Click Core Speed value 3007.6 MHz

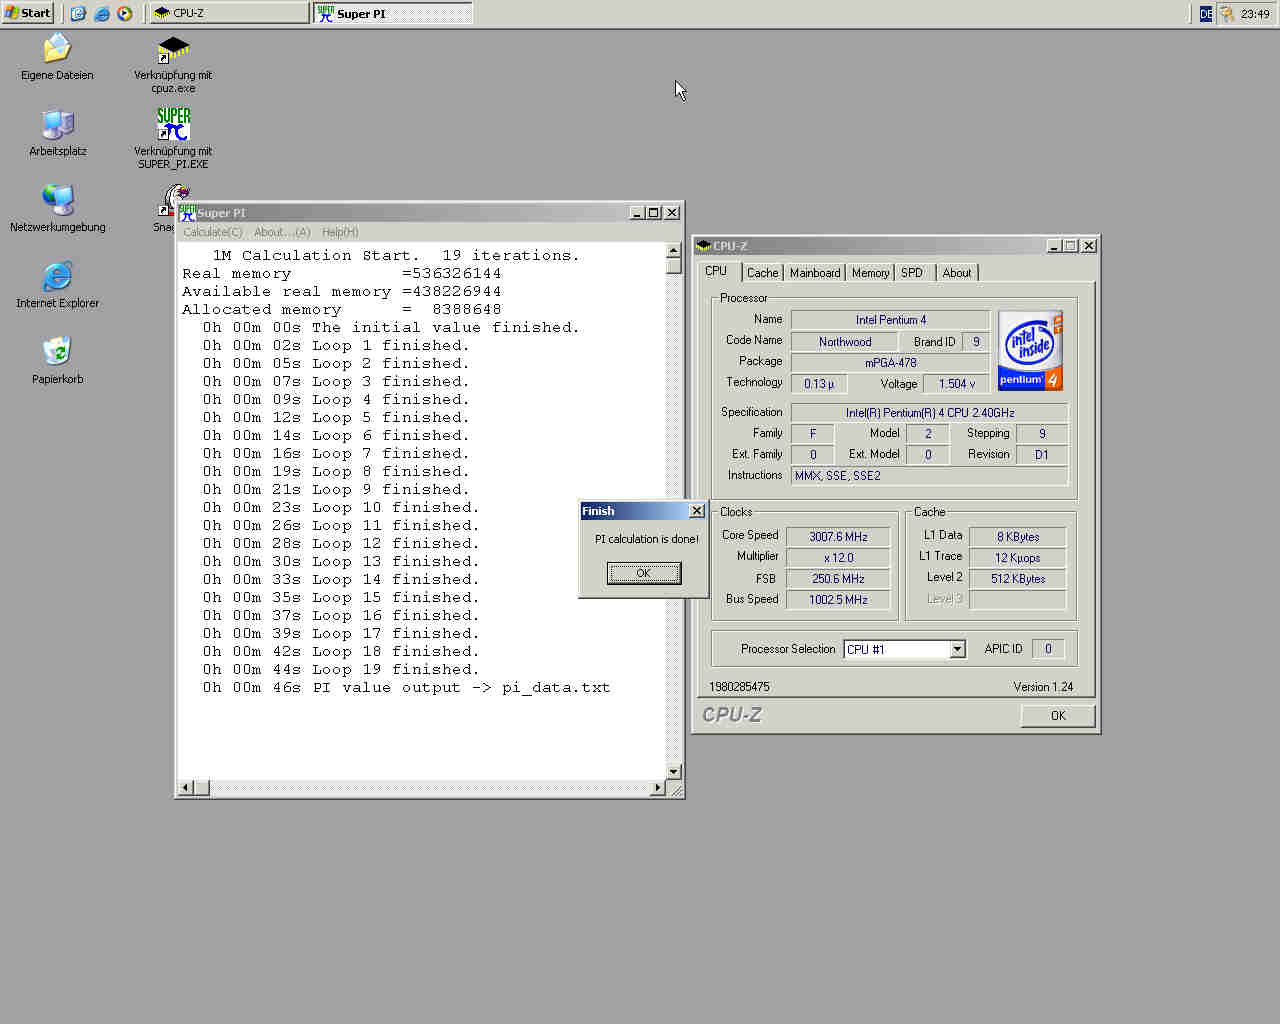pos(838,537)
